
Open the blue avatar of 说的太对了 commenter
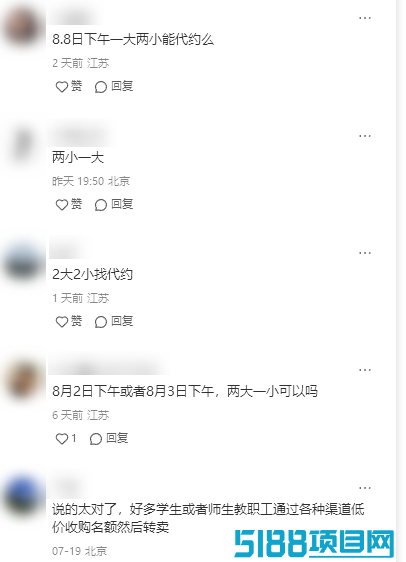pos(22,497)
